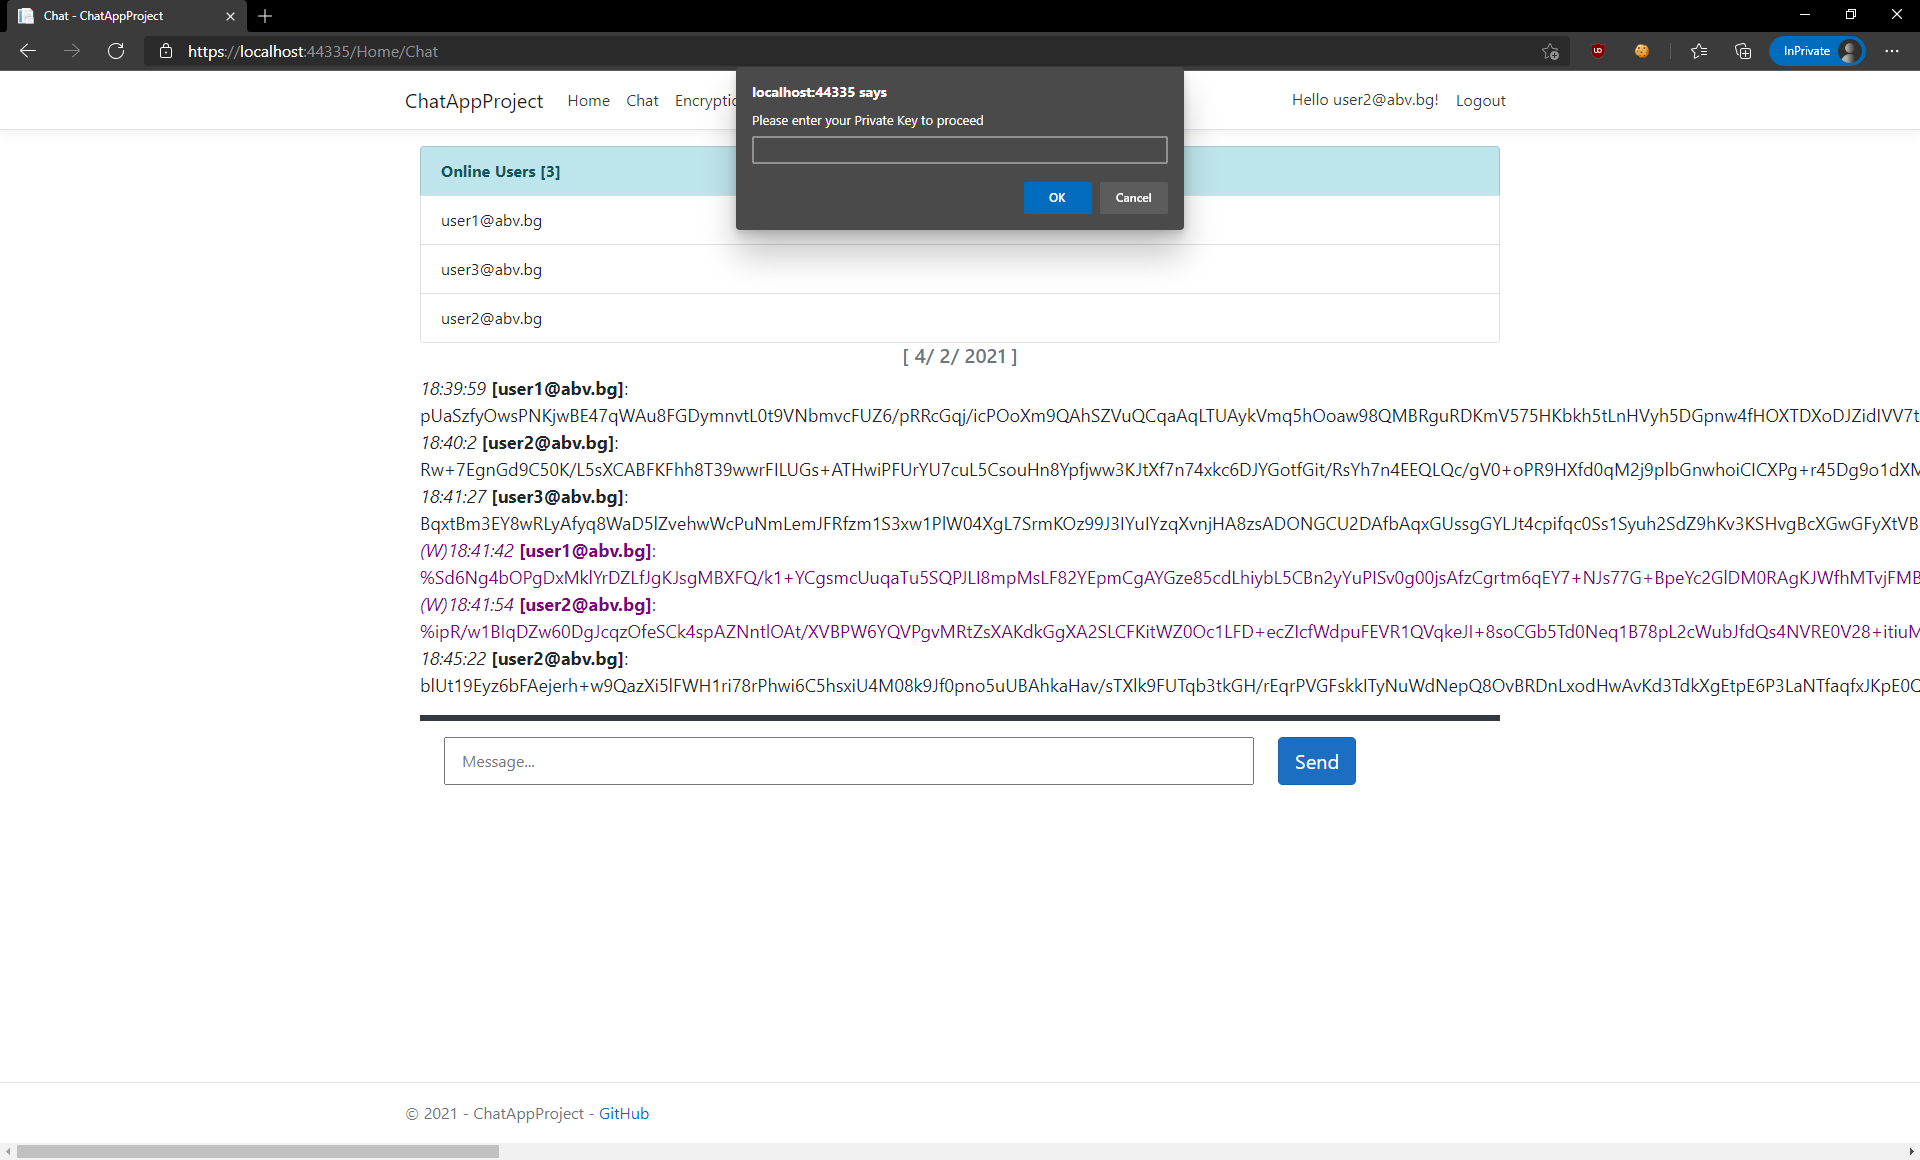This screenshot has height=1160, width=1920.
Task: Add this page to favorites star icon
Action: tap(1550, 51)
